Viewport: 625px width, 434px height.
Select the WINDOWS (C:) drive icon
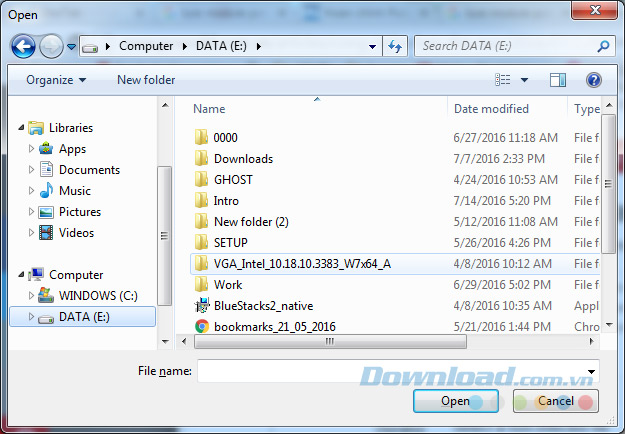tap(46, 295)
